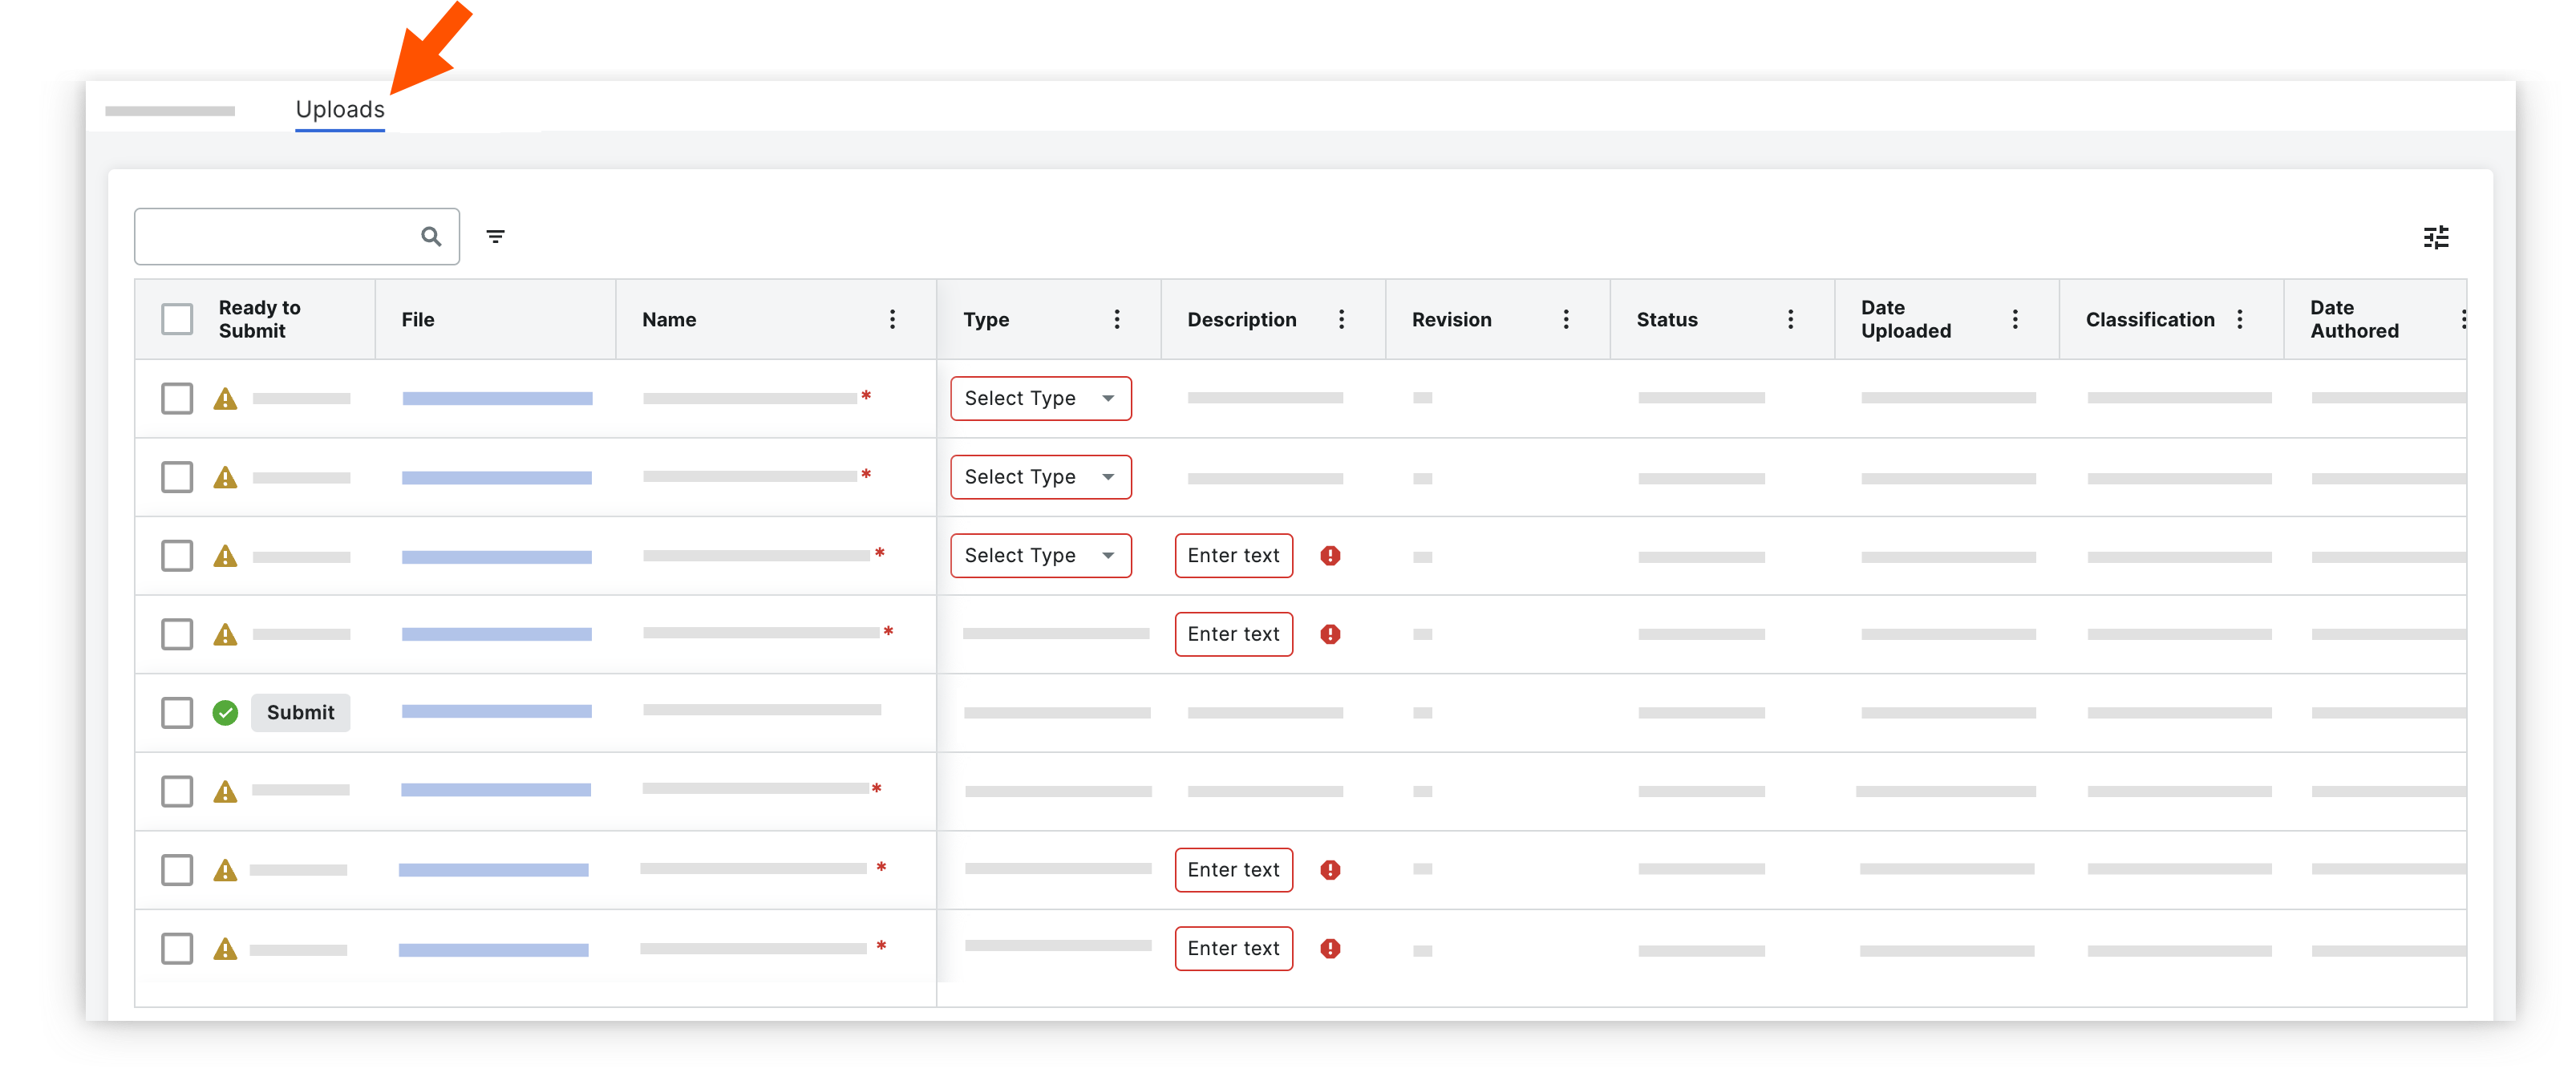Image resolution: width=2576 pixels, height=1081 pixels.
Task: Select the tab left of Uploads
Action: [x=170, y=110]
